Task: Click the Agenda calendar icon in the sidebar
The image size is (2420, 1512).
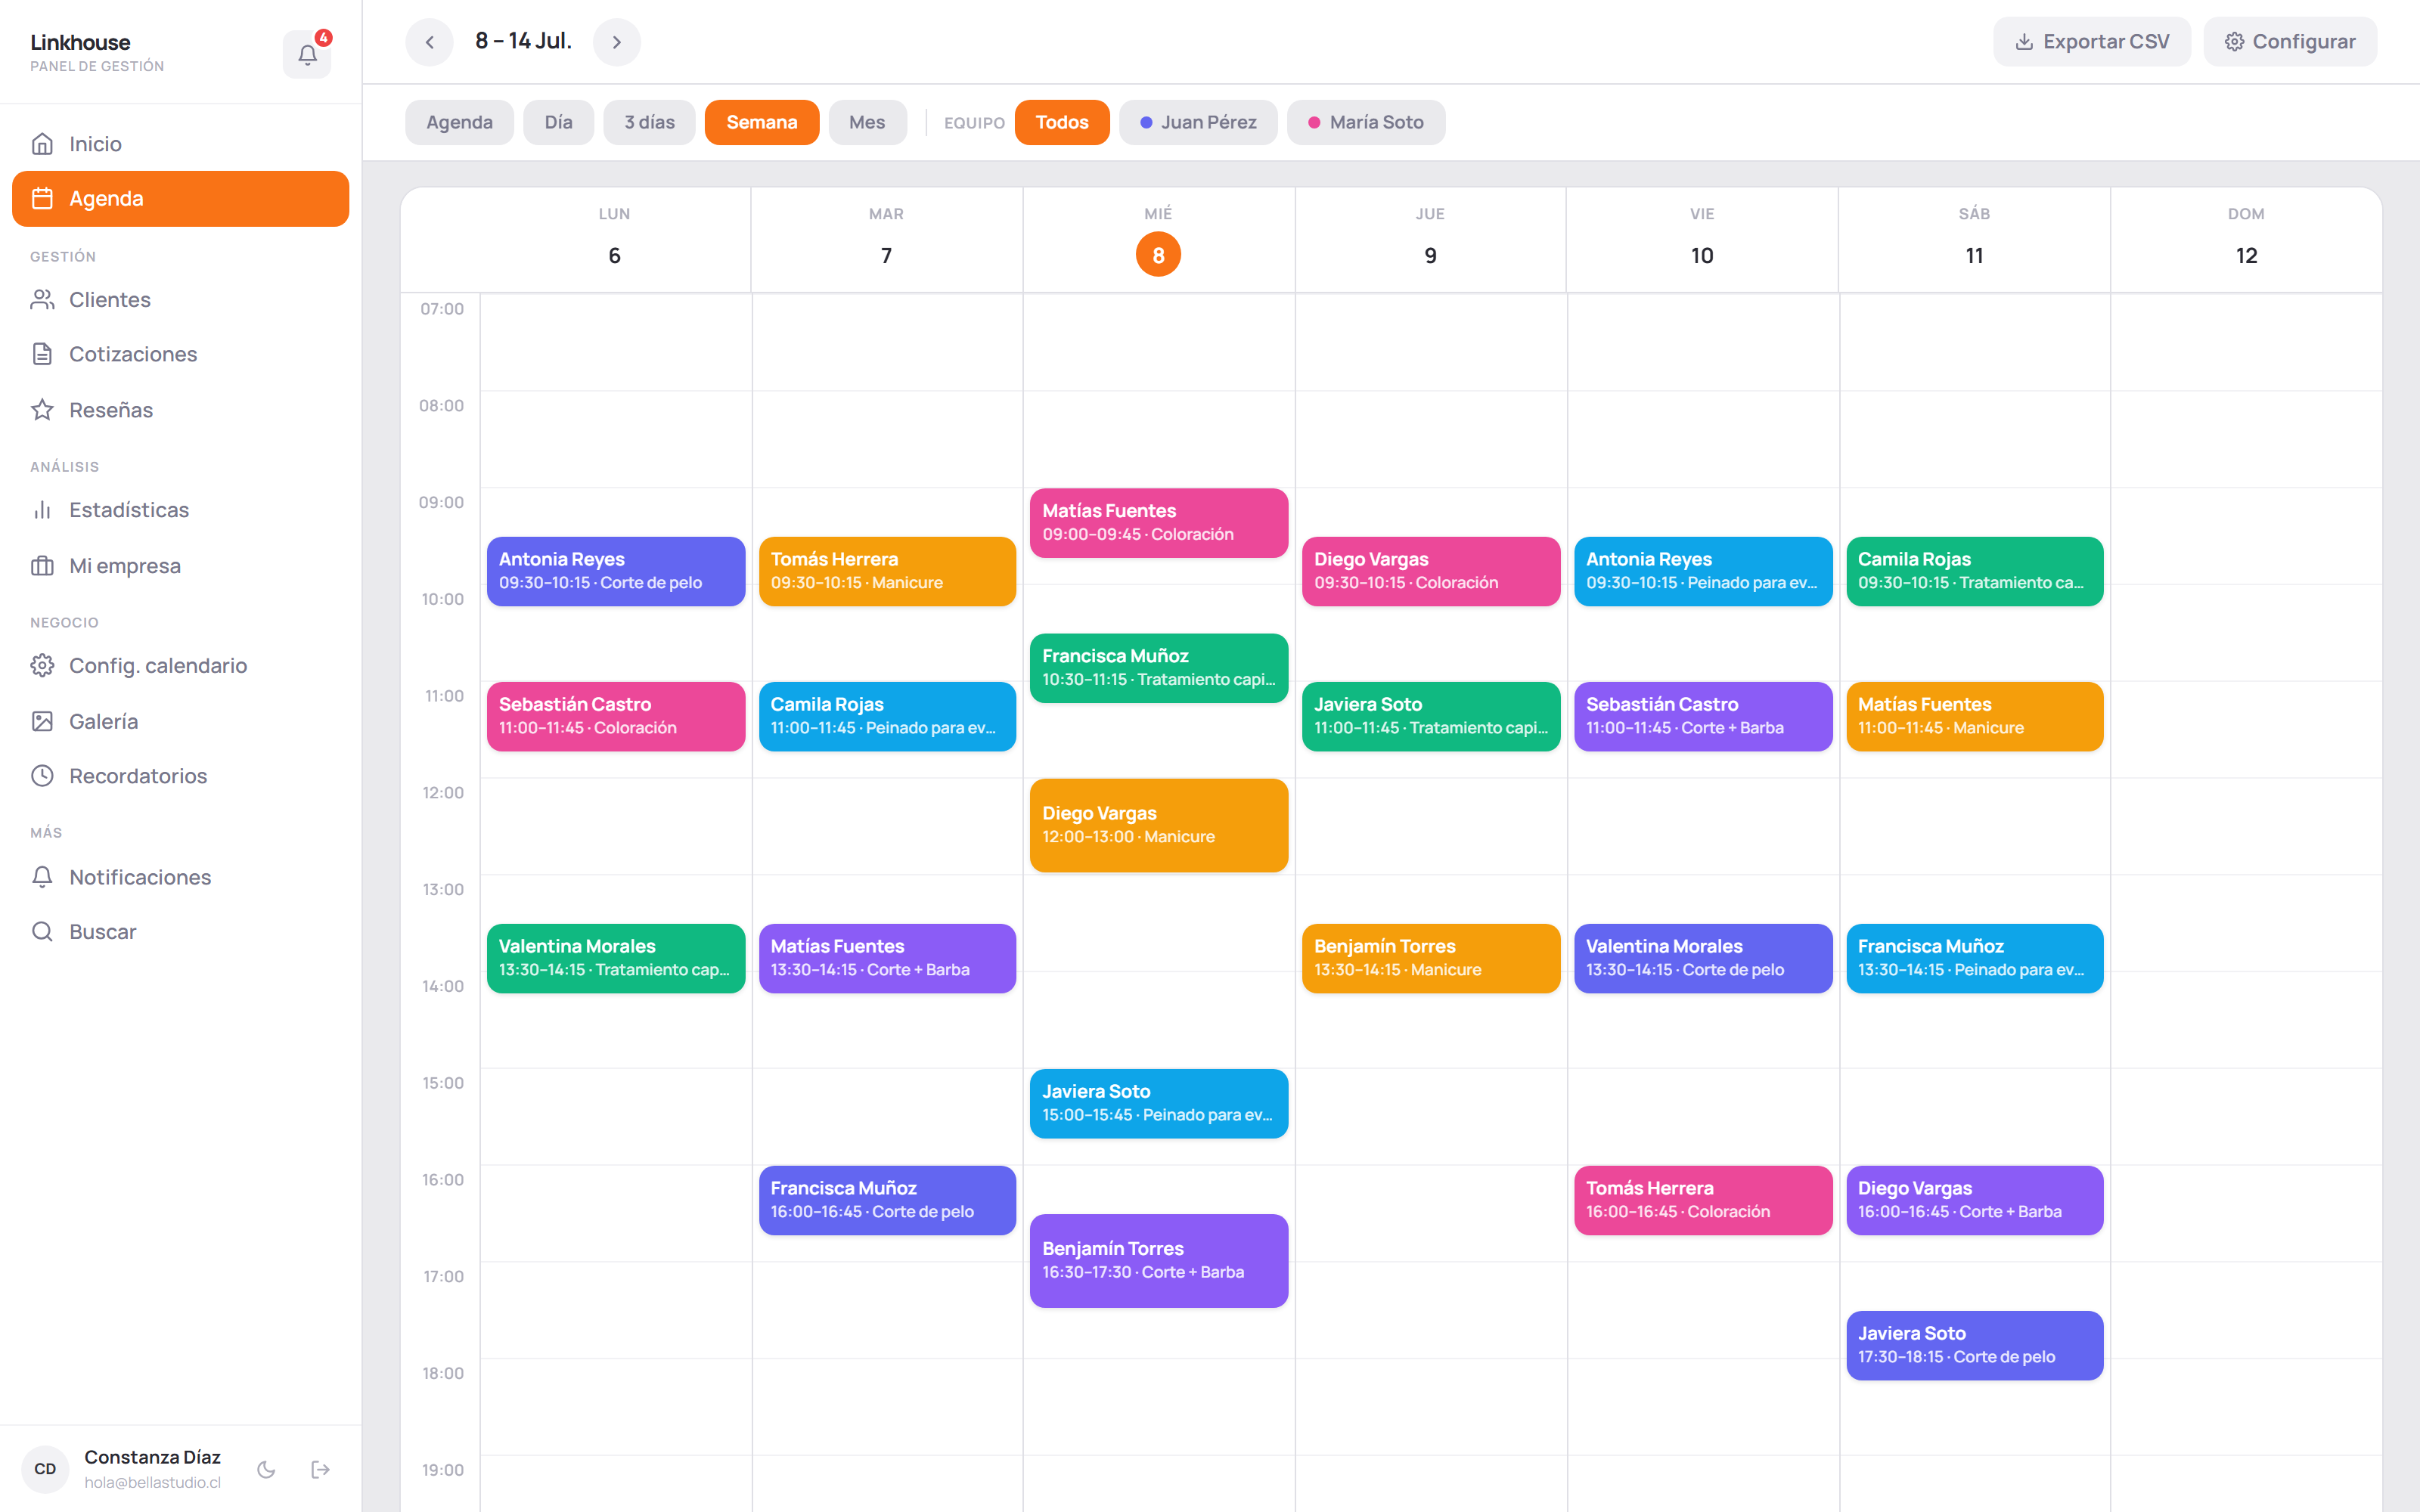Action: pos(42,198)
